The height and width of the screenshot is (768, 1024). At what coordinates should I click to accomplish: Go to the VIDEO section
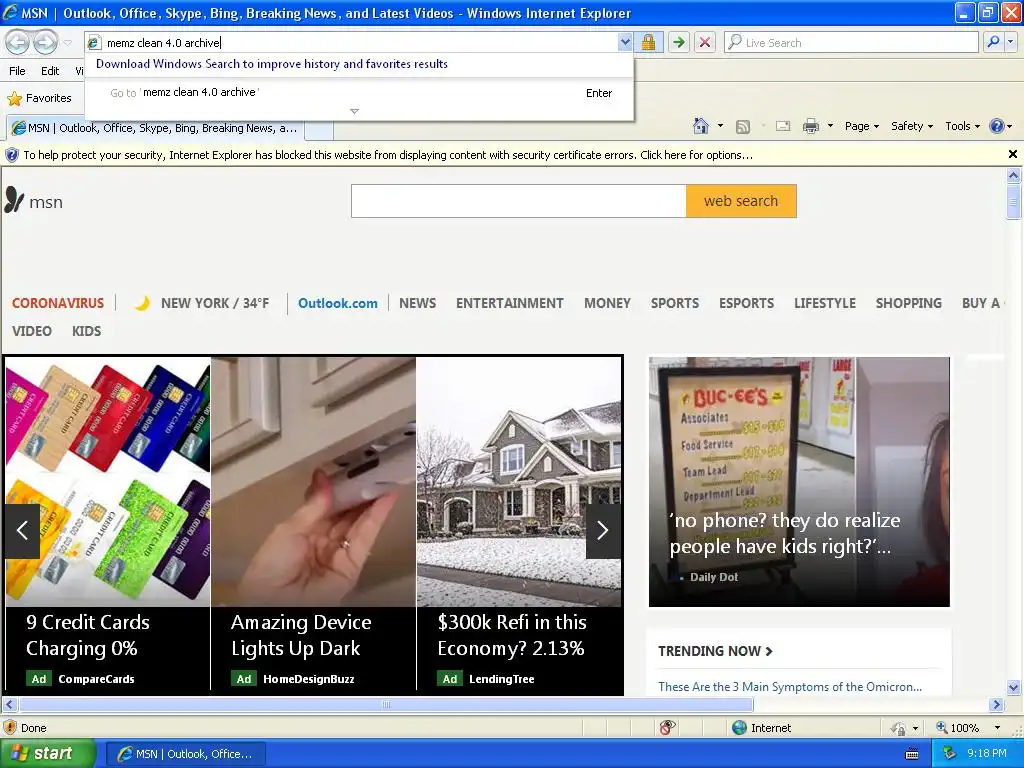click(31, 331)
